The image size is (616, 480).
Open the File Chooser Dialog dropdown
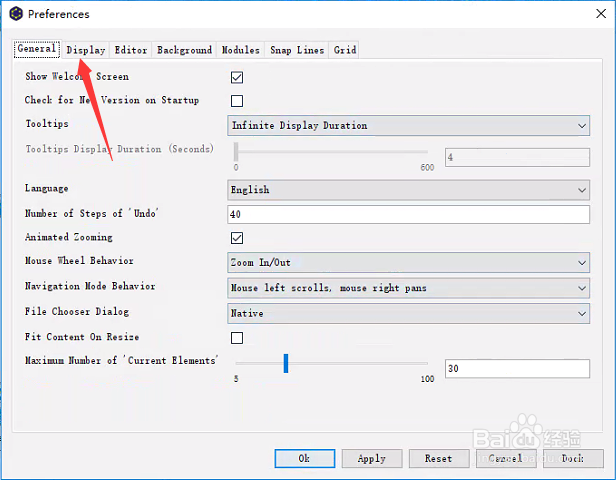(x=408, y=313)
